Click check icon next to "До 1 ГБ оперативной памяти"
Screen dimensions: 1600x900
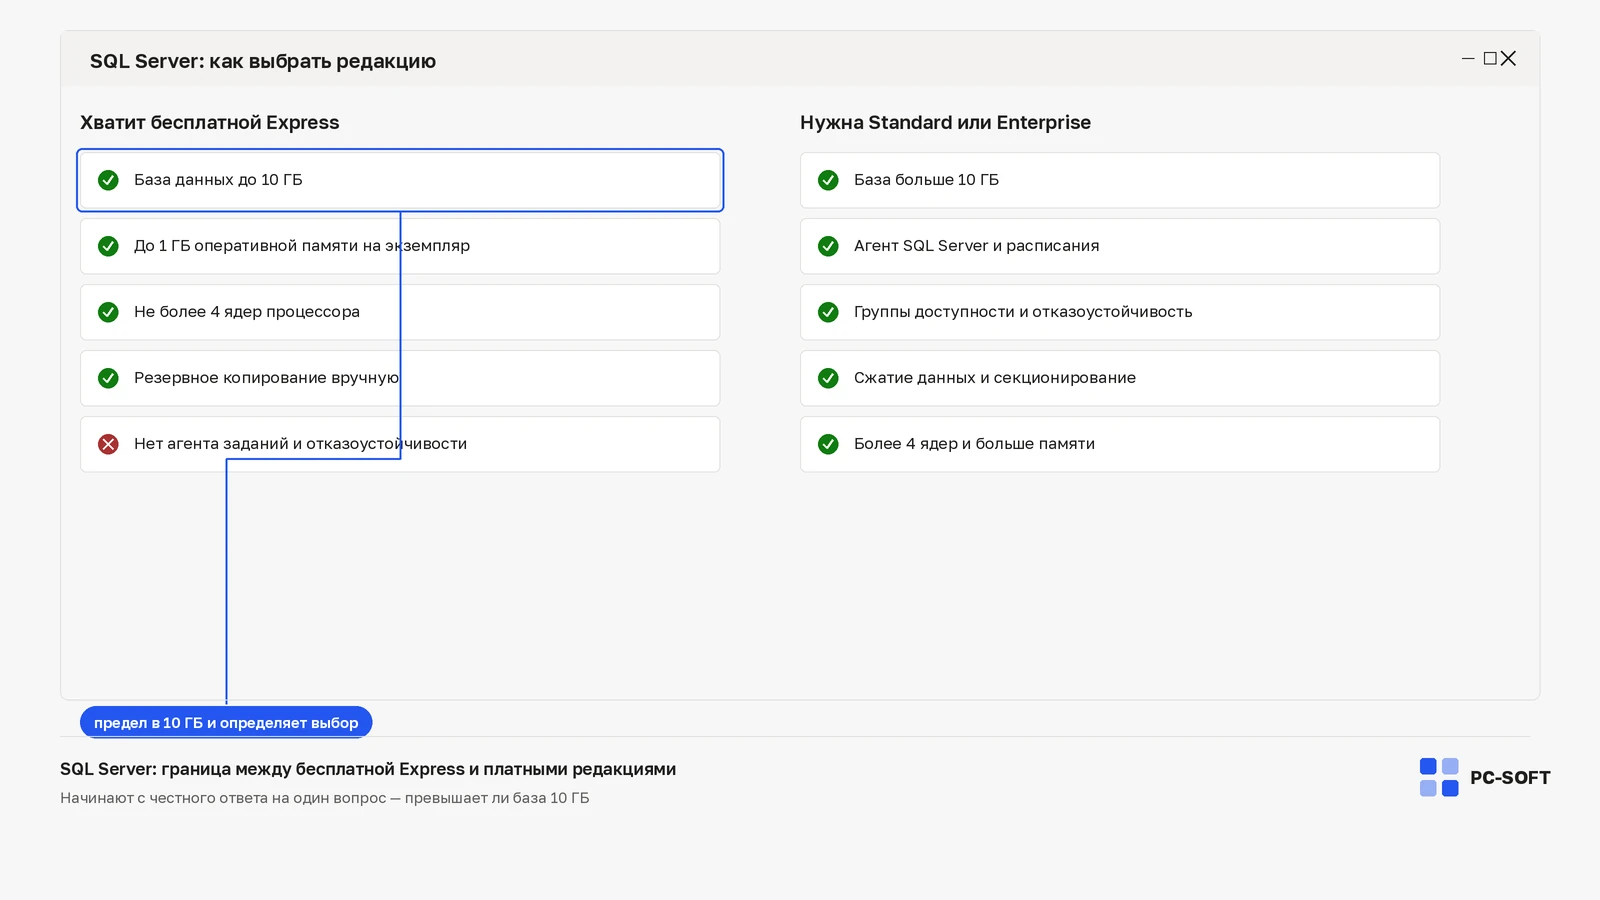(x=108, y=246)
